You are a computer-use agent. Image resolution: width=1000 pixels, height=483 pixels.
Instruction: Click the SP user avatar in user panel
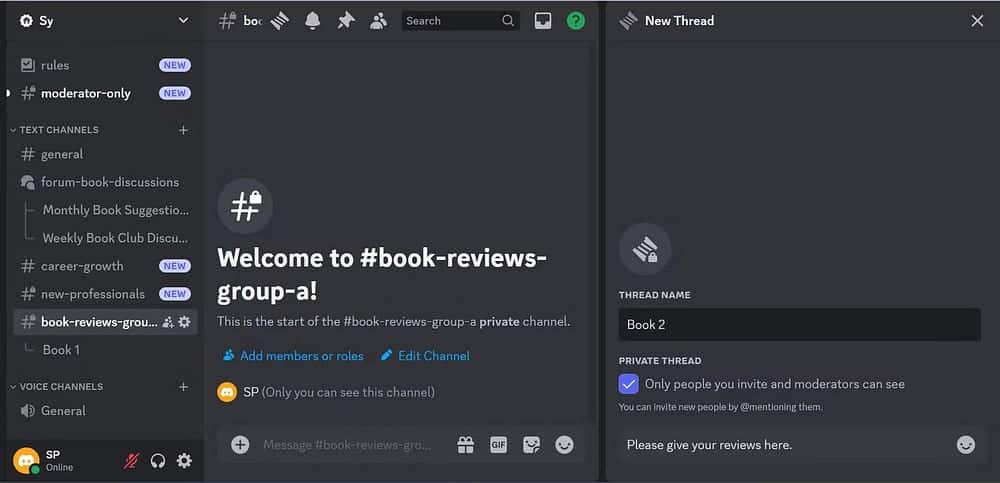26,461
